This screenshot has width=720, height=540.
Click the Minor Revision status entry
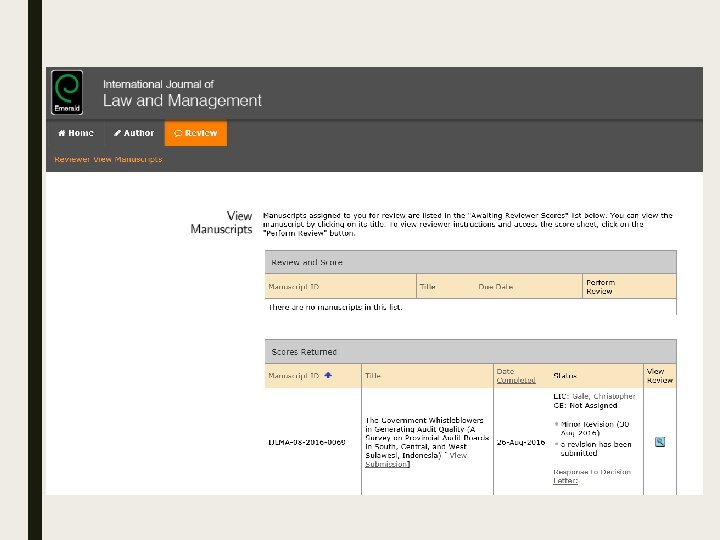coord(595,428)
